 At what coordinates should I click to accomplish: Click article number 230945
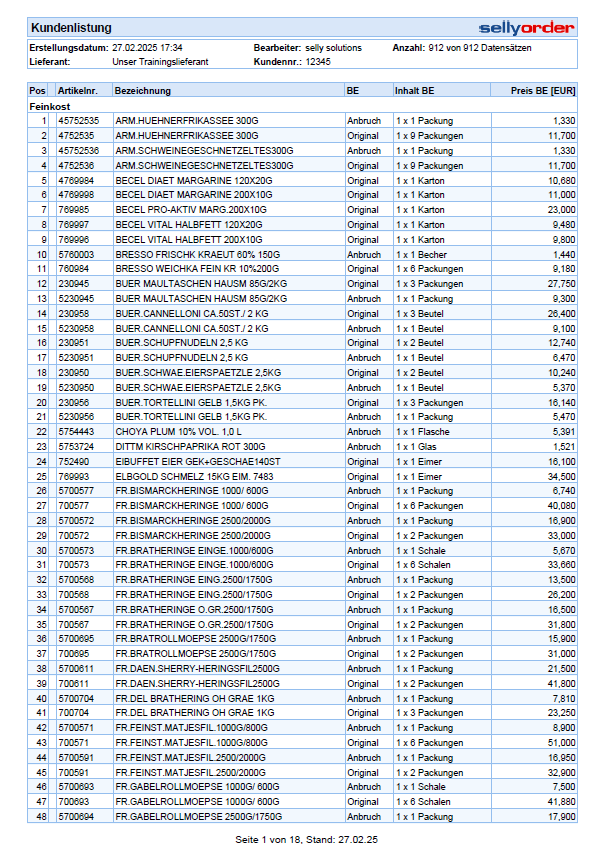pyautogui.click(x=74, y=284)
